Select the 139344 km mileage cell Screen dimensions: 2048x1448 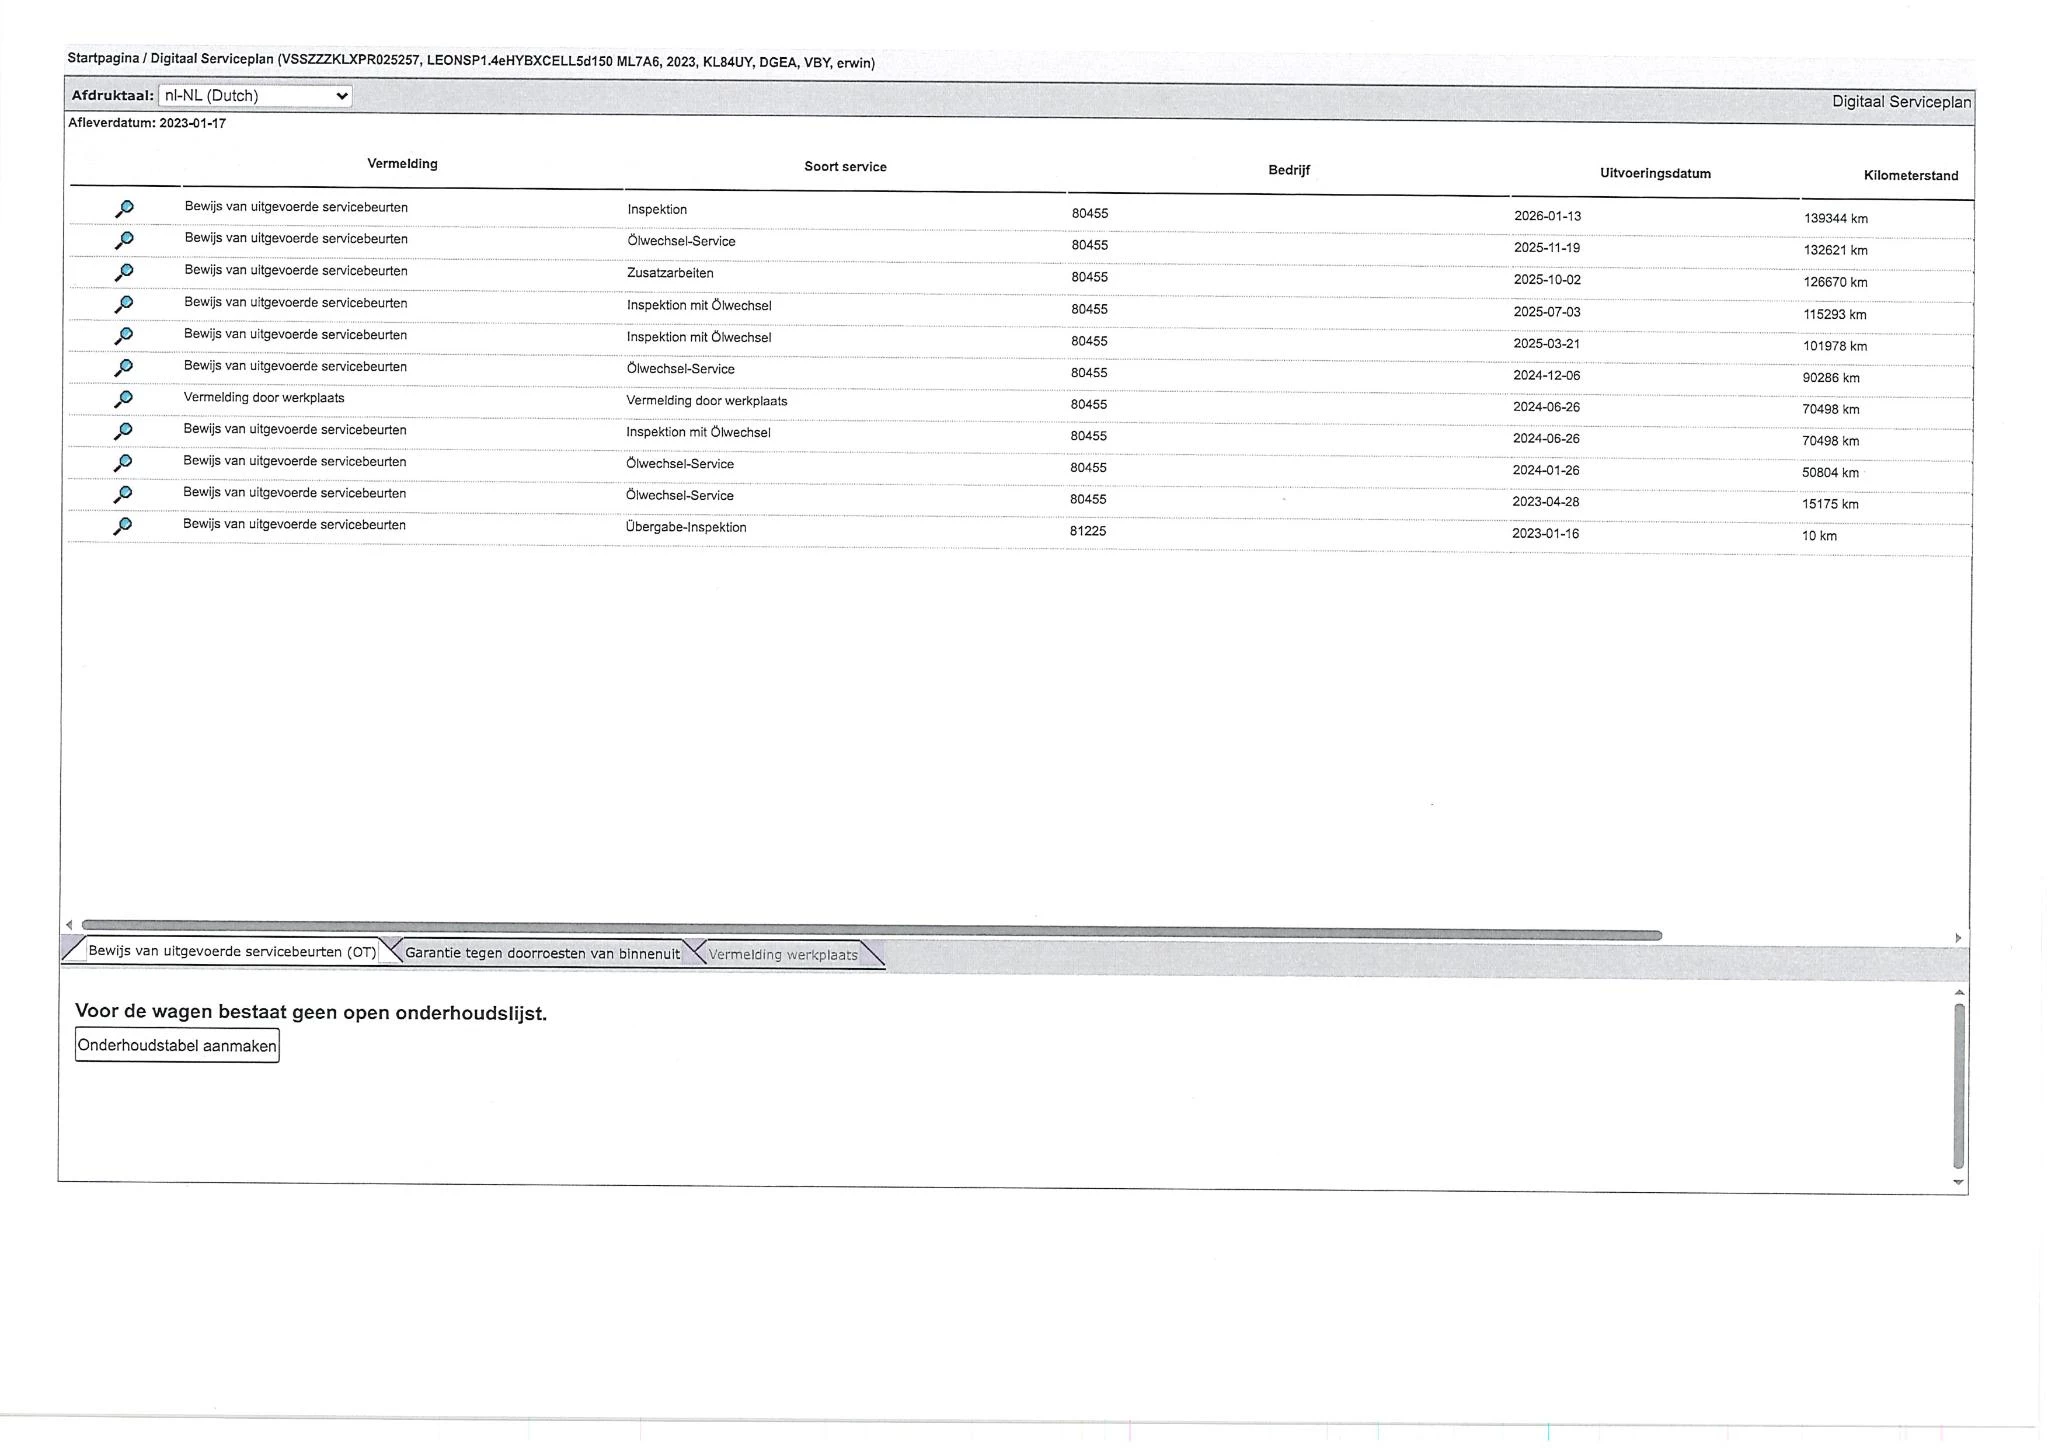1836,218
